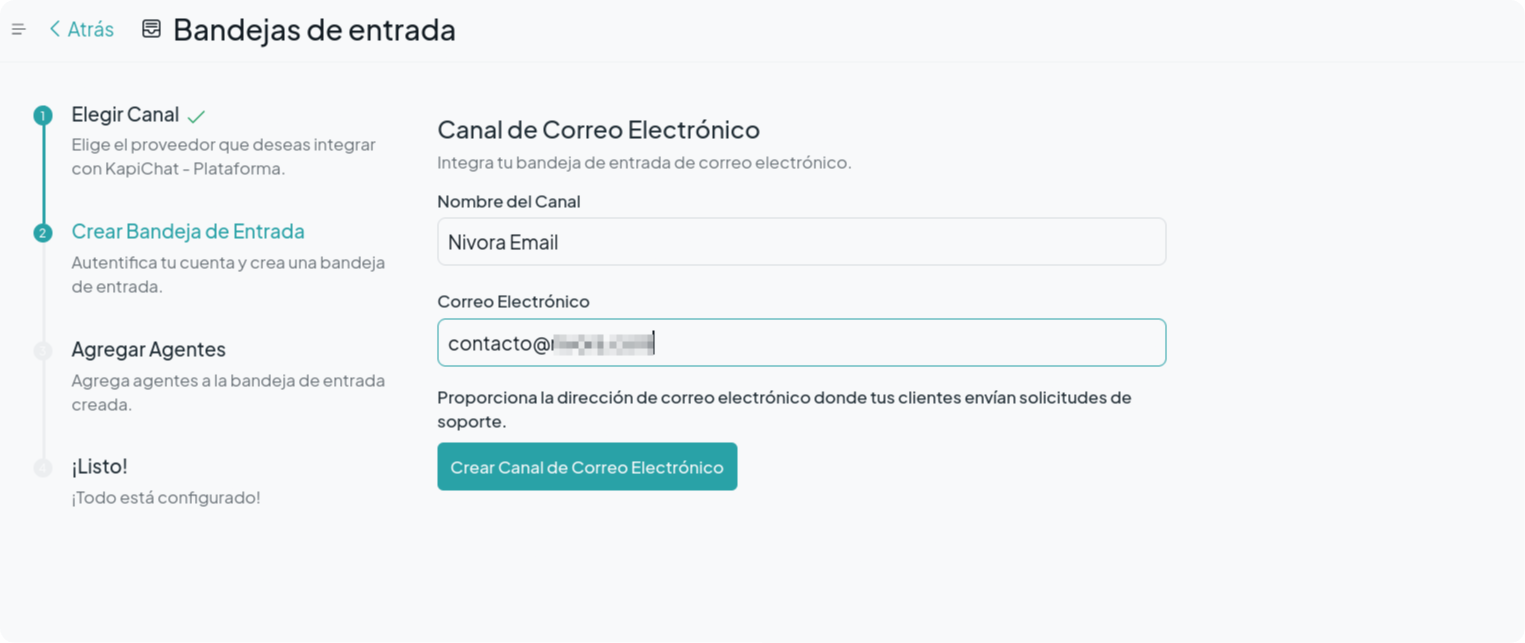Focus the Correo Electrónico input field
This screenshot has height=643, width=1525.
(802, 343)
